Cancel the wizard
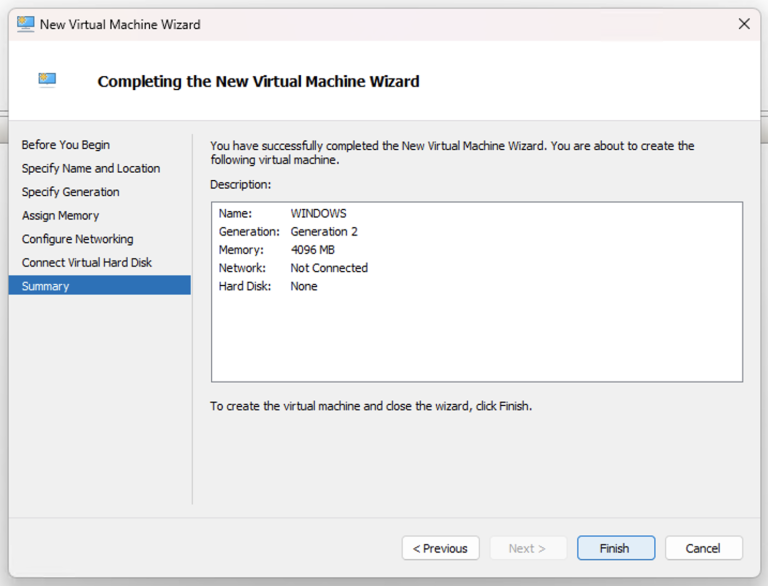Screen dimensions: 768x586 tap(702, 548)
